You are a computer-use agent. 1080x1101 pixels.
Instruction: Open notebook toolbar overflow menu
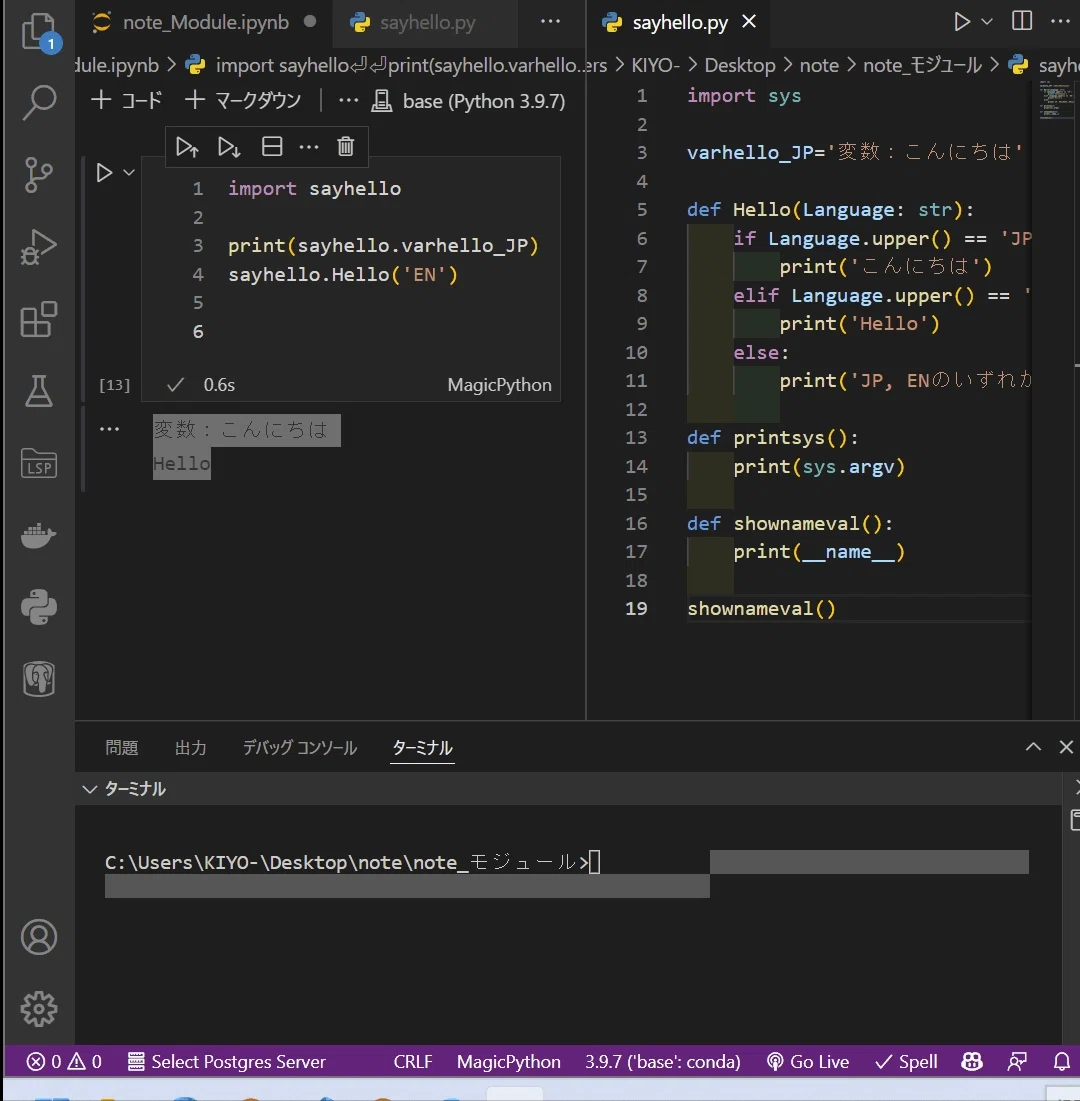click(x=348, y=100)
